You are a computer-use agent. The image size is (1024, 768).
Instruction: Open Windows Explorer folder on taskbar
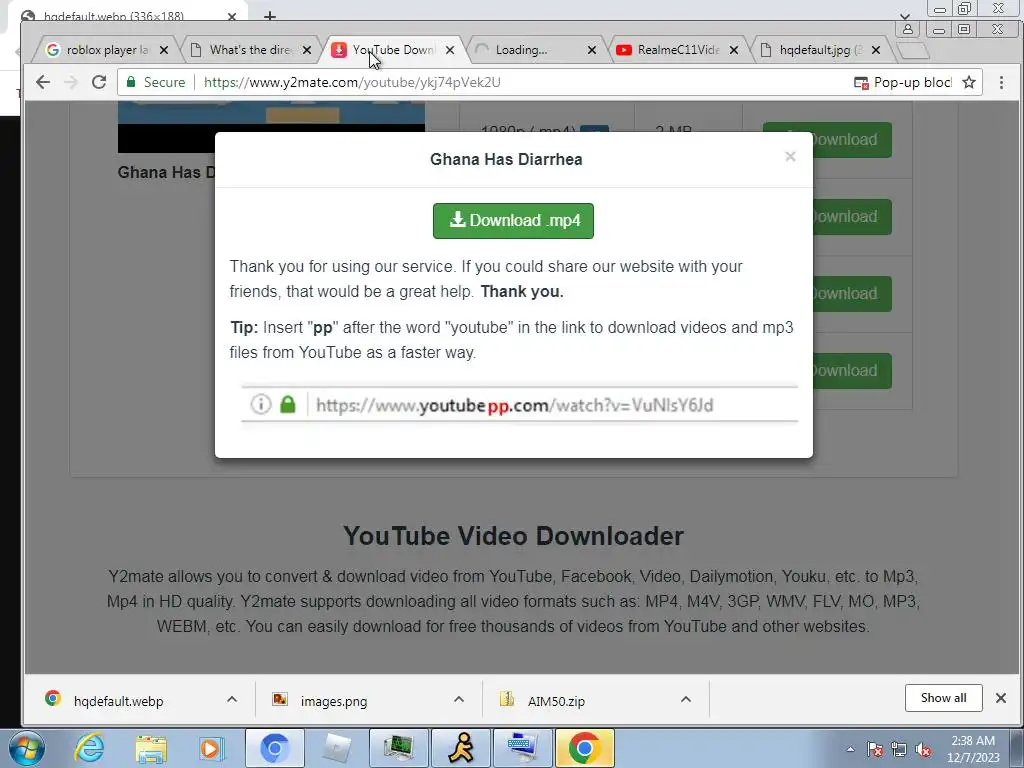[x=151, y=748]
